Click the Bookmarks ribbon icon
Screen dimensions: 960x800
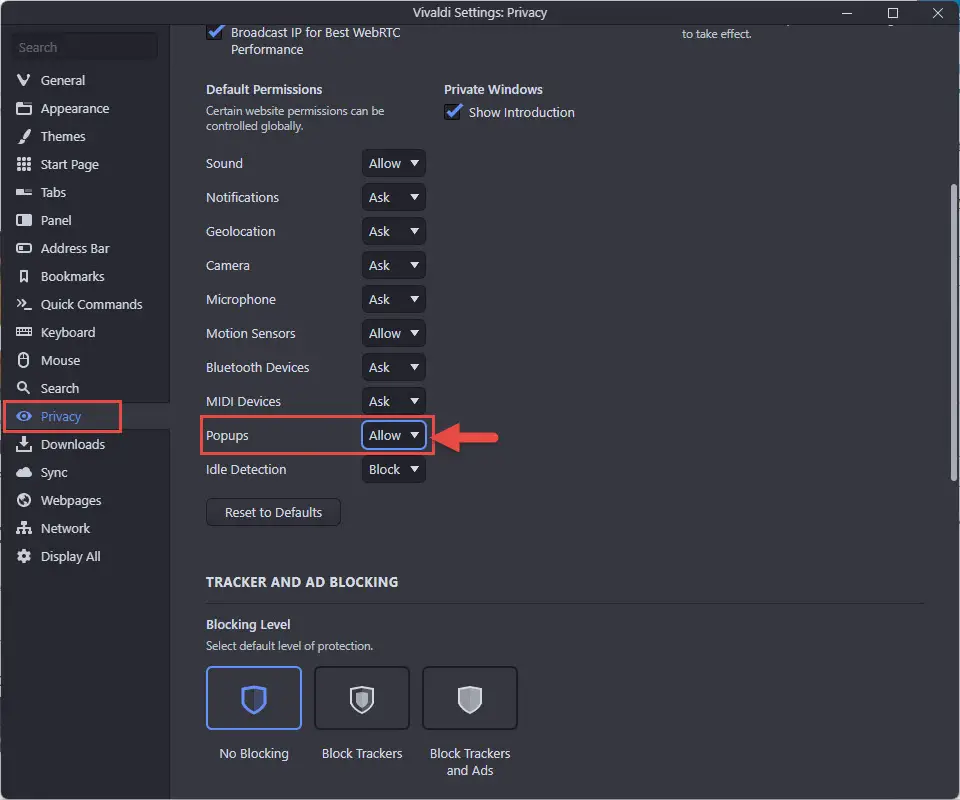(24, 276)
